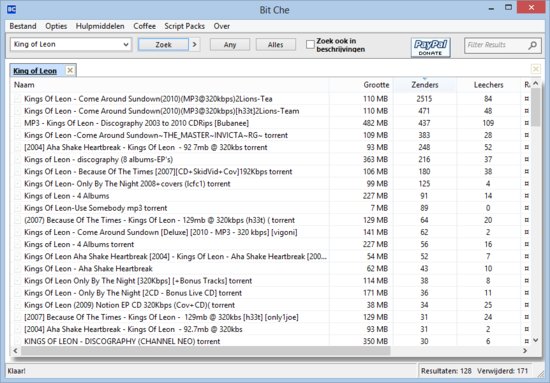550x383 pixels.
Task: Click the 'Klaar!' status text
Action: tap(16, 371)
